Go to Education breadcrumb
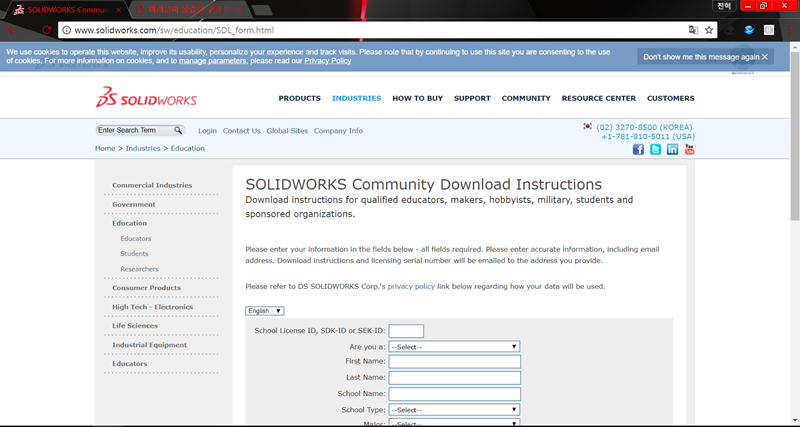 (x=188, y=148)
